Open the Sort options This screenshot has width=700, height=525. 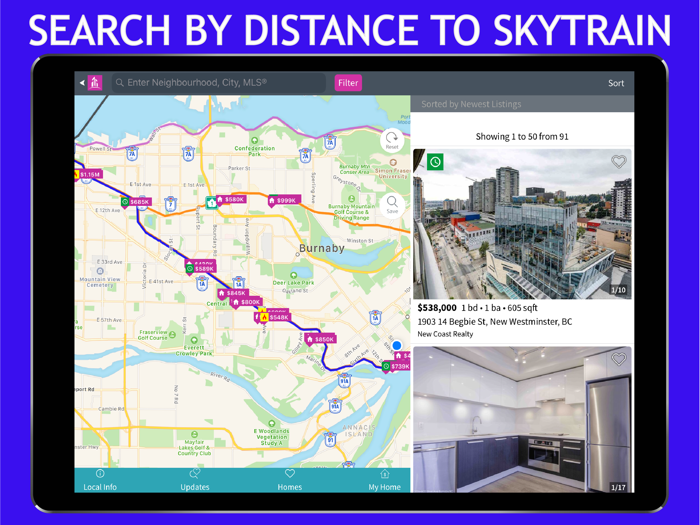(616, 83)
